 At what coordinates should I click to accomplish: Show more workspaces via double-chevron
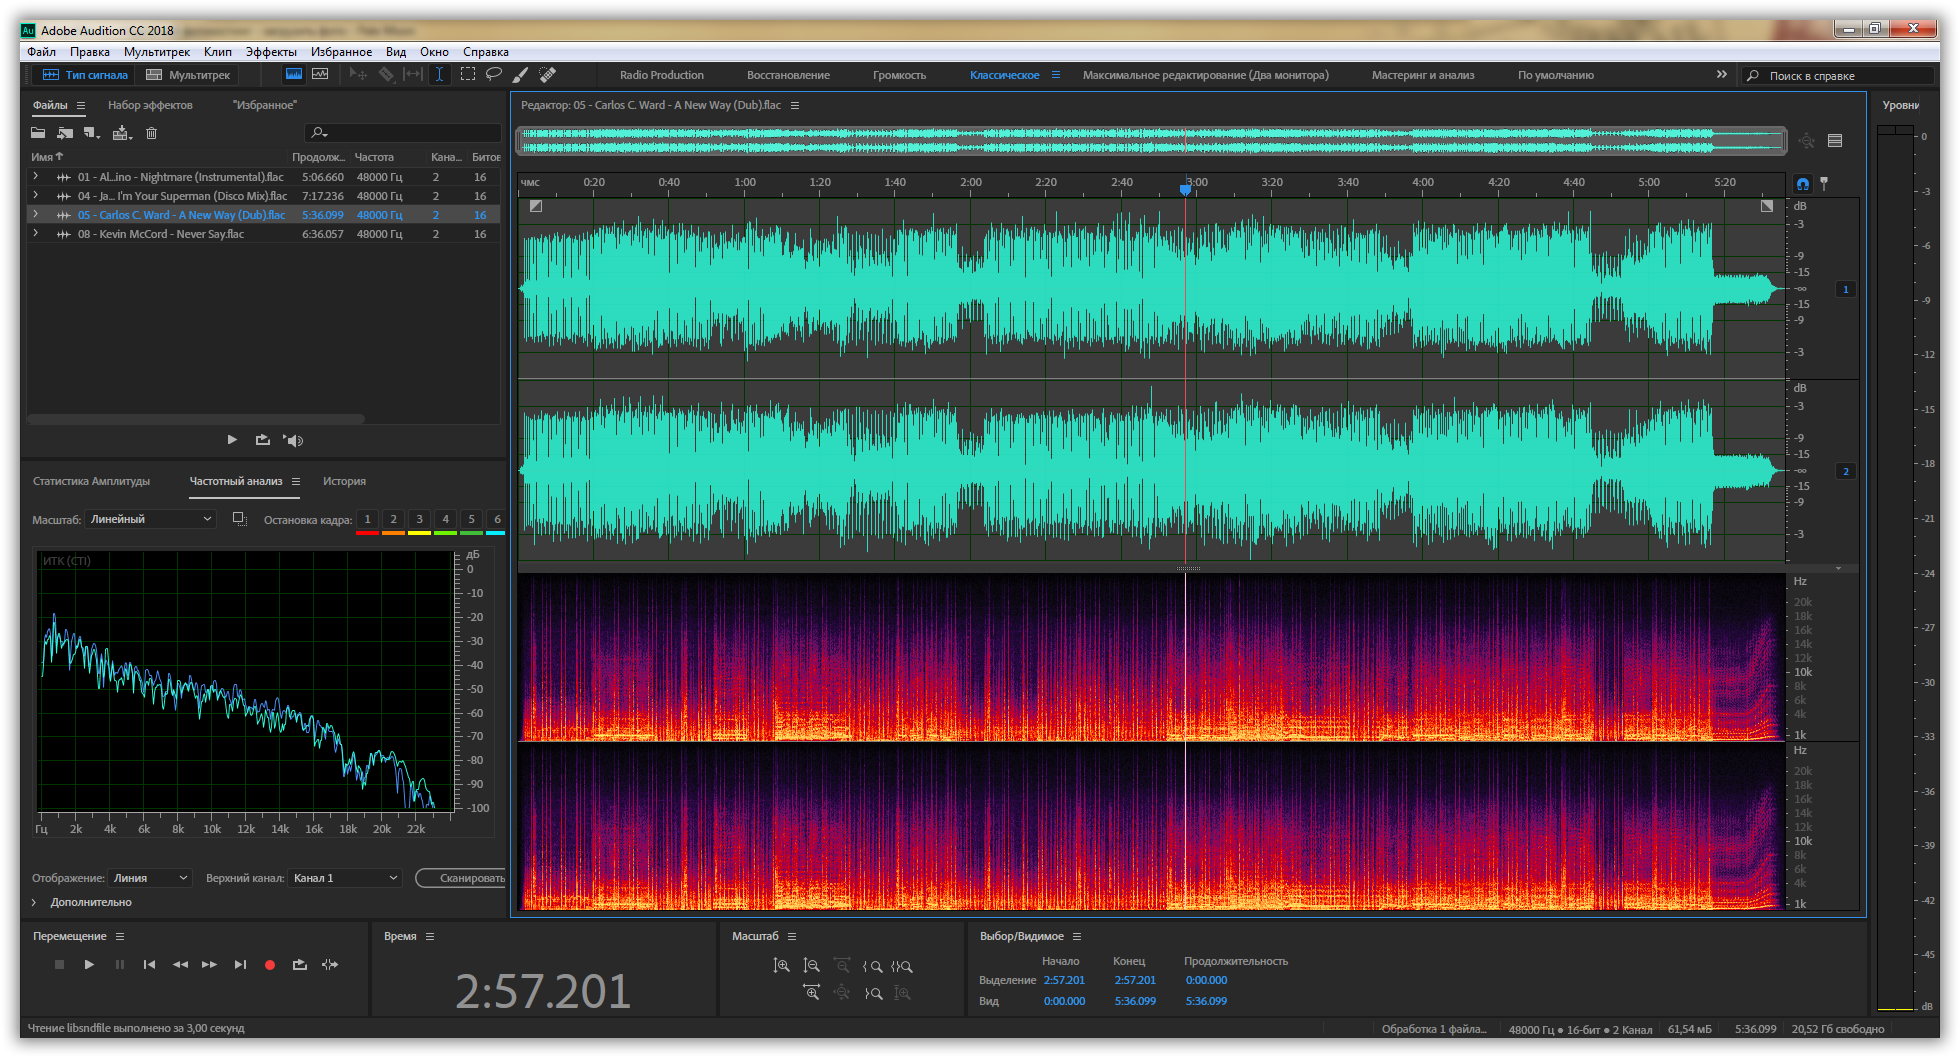1721,75
